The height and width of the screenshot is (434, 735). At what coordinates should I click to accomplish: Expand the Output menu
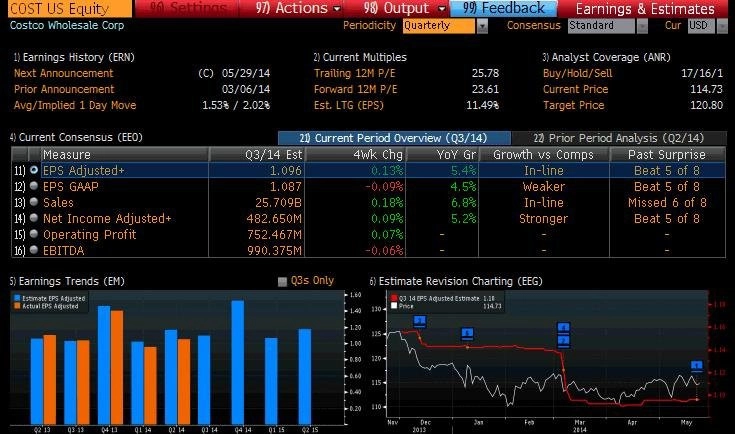coord(403,8)
